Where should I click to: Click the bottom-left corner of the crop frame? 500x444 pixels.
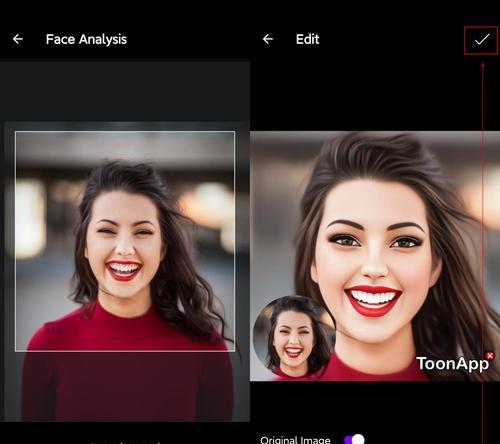[x=15, y=351]
